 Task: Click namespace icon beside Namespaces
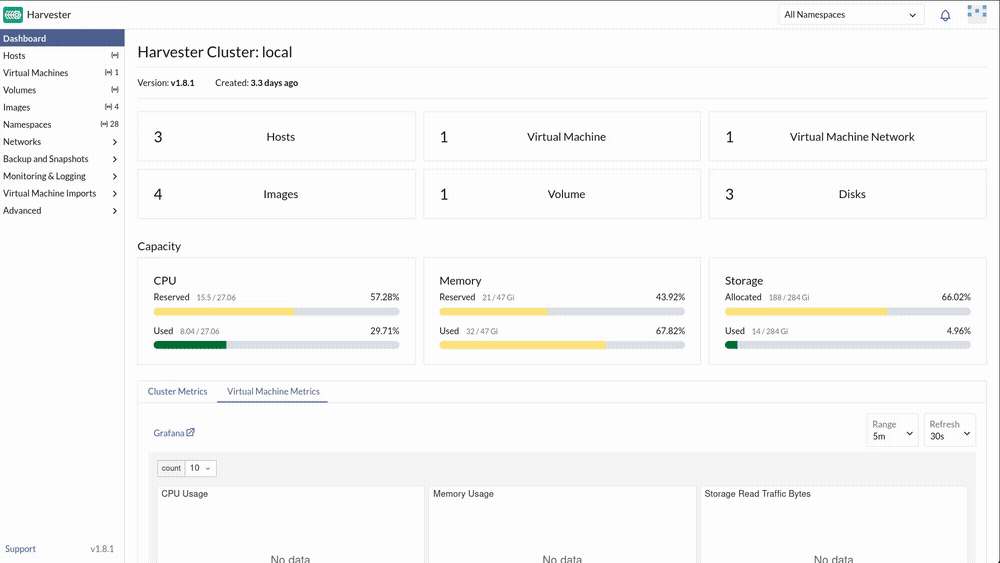click(104, 124)
